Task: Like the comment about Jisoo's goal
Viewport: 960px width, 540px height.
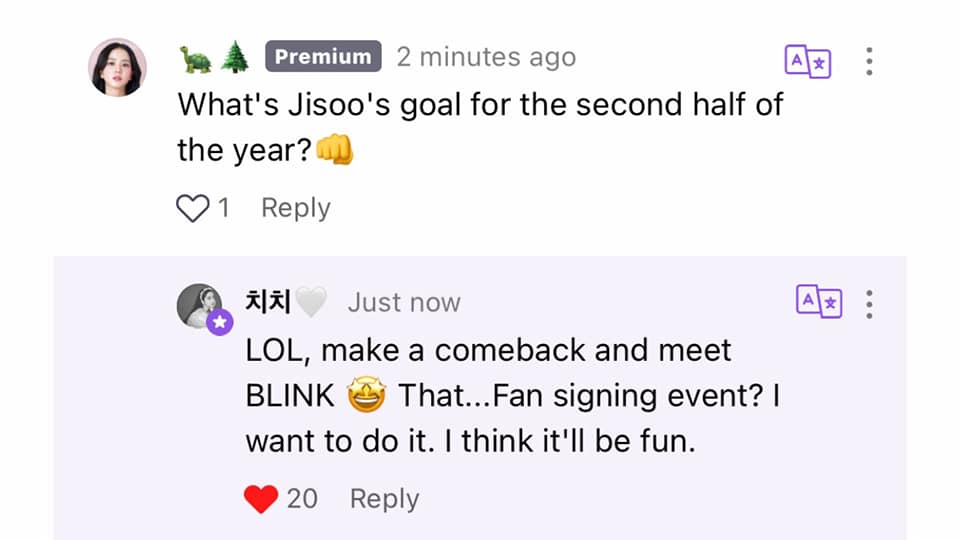Action: [193, 208]
